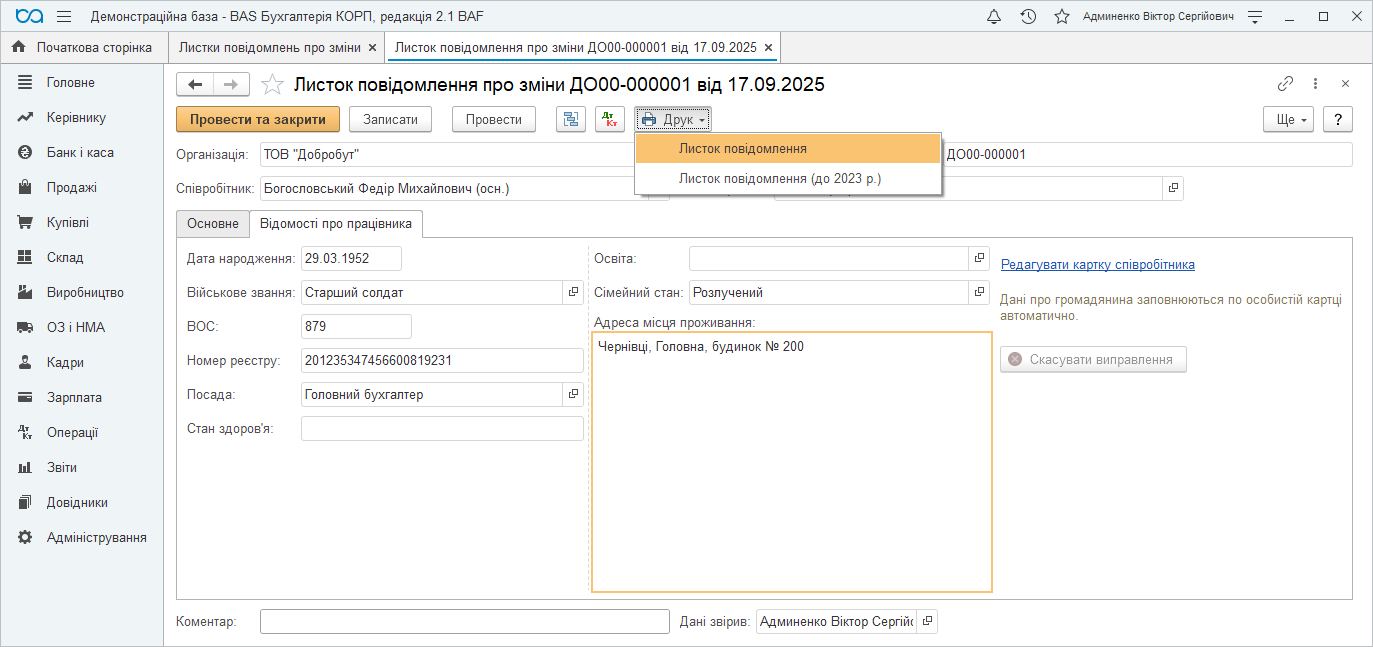
Task: Open the main hamburger menu
Action: [64, 17]
